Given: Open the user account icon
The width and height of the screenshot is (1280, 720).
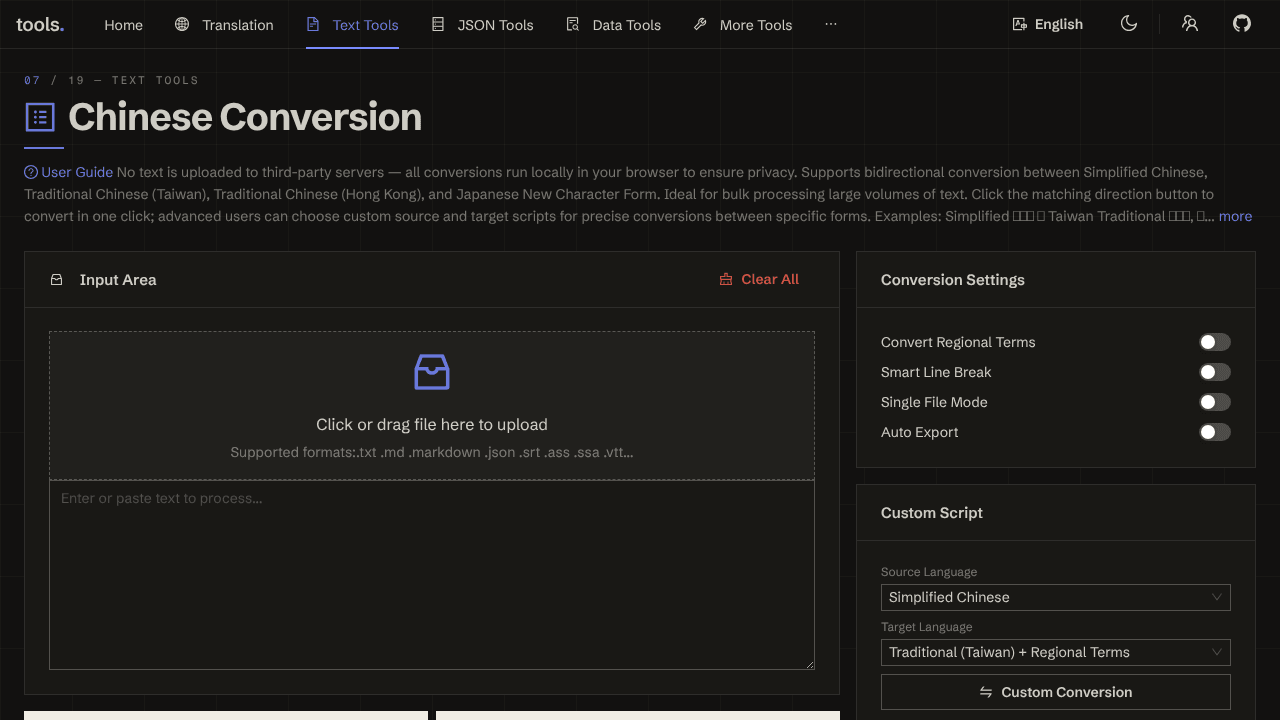Looking at the screenshot, I should point(1190,23).
